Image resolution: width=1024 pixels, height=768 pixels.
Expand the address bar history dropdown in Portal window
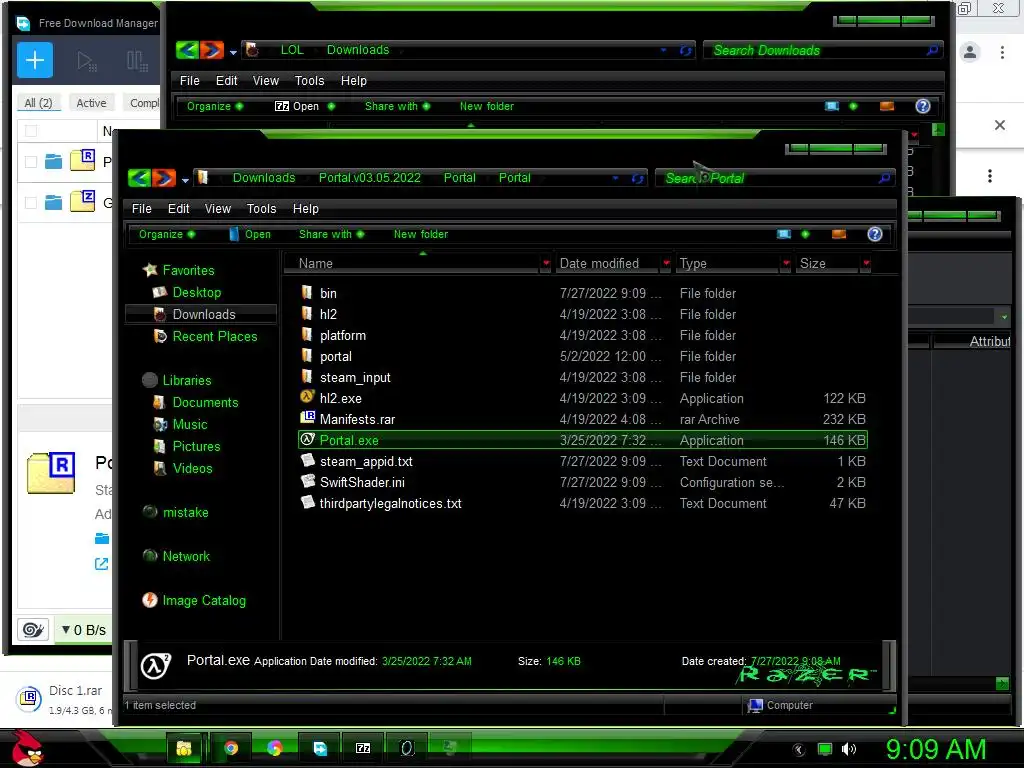[615, 178]
